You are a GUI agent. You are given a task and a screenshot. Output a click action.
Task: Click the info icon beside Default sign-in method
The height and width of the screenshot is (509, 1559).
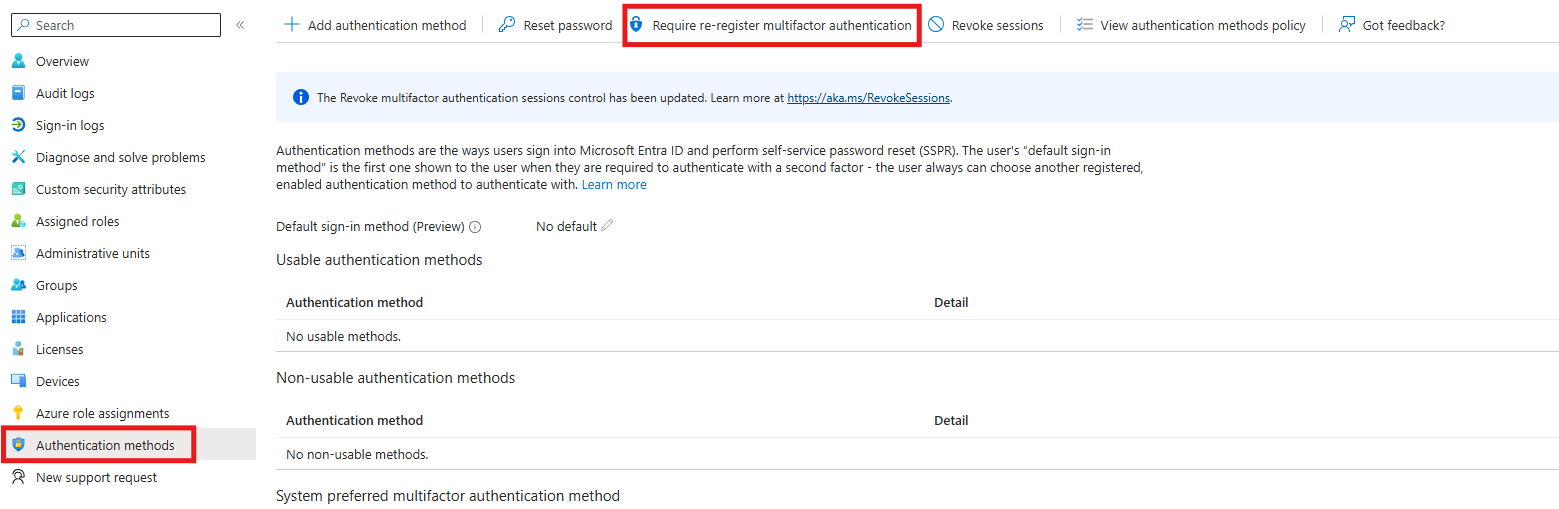tap(475, 227)
